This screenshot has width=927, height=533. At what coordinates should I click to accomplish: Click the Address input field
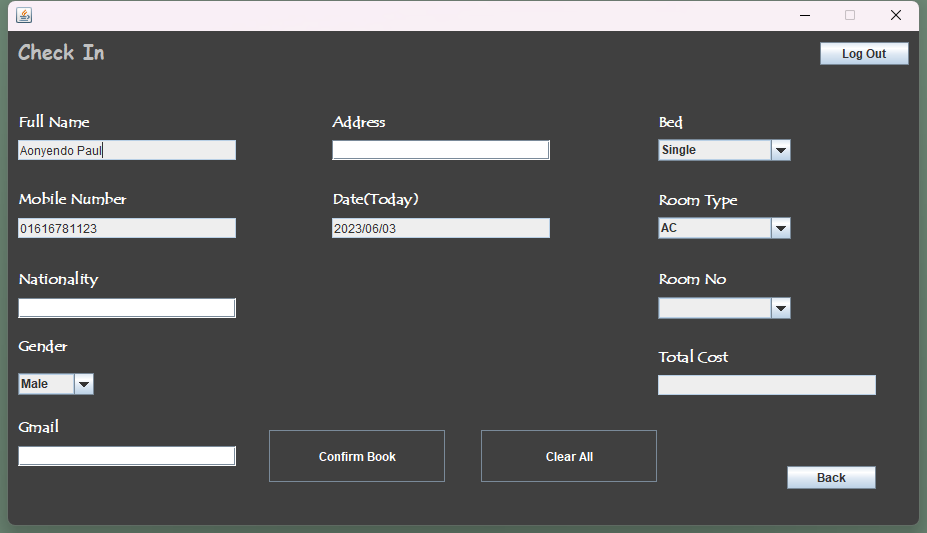coord(441,150)
